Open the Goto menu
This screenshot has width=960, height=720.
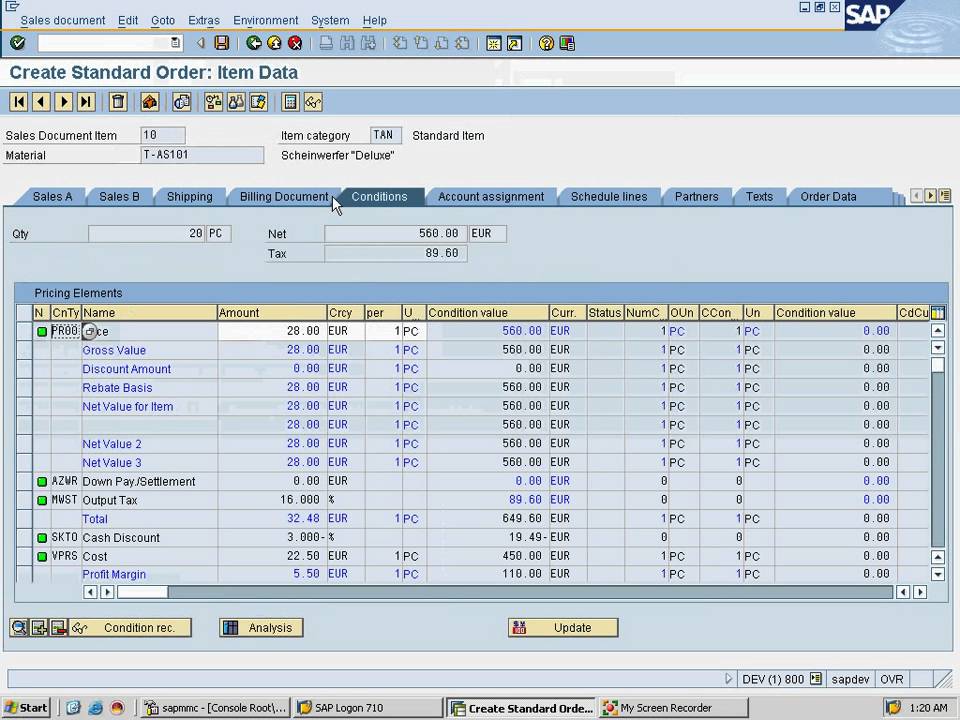click(163, 20)
